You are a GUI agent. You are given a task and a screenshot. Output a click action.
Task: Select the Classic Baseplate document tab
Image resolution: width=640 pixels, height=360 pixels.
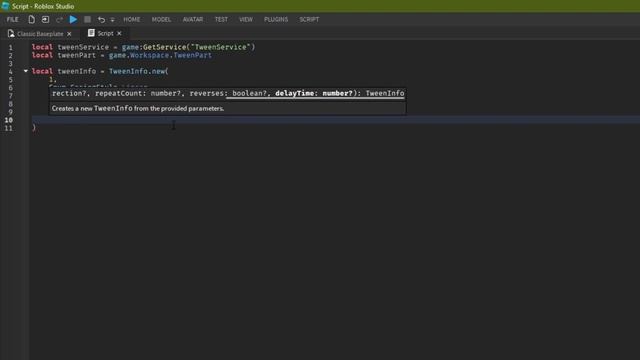40,33
